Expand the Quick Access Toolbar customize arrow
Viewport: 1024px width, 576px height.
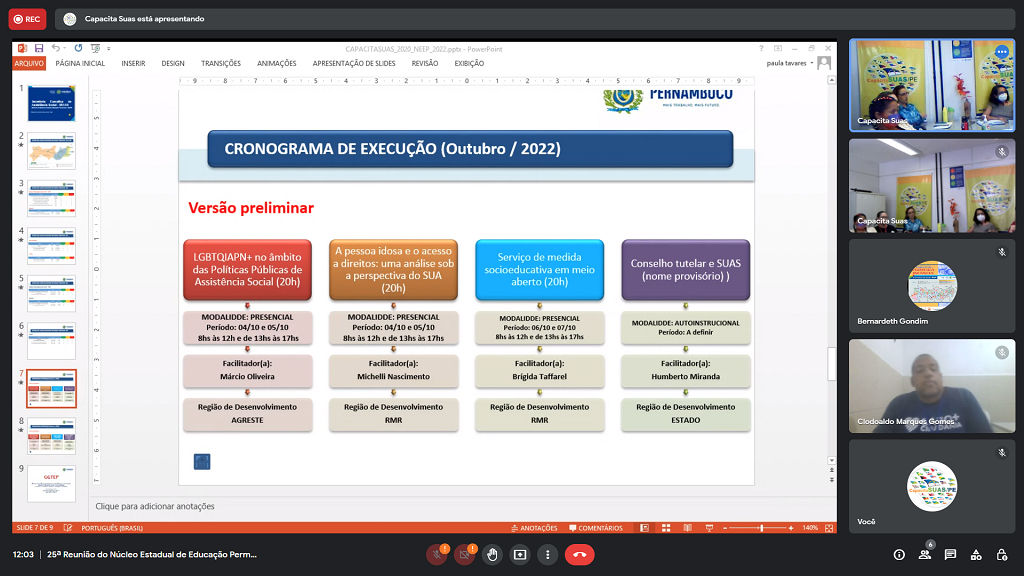pos(108,48)
